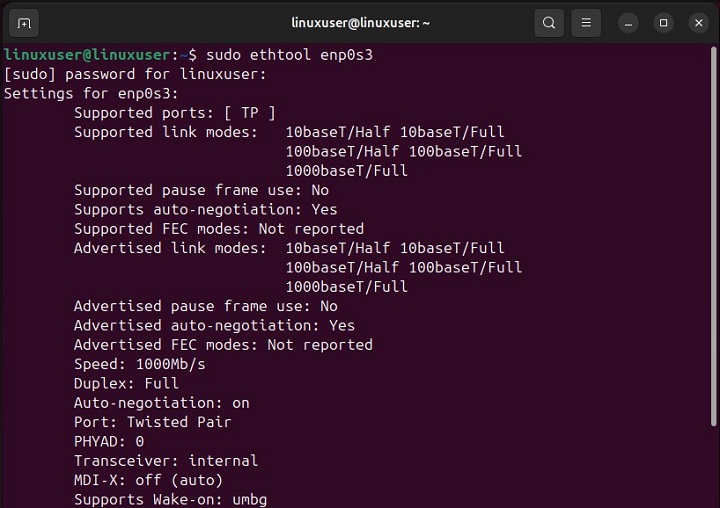Open the terminal hamburger menu
The height and width of the screenshot is (508, 720).
click(588, 22)
